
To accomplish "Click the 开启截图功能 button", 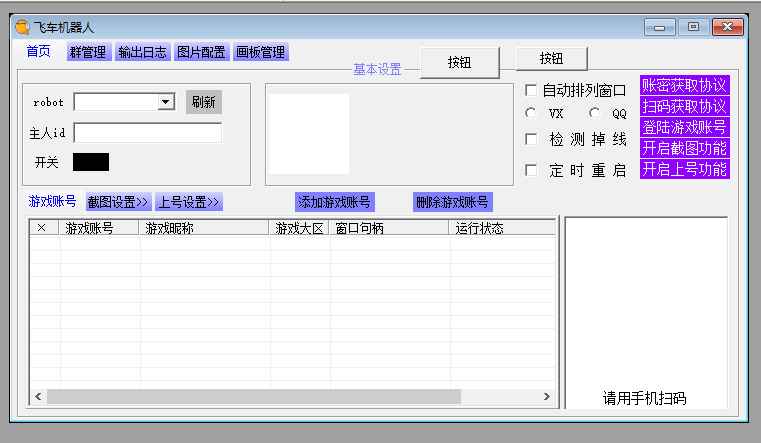I will click(x=685, y=148).
